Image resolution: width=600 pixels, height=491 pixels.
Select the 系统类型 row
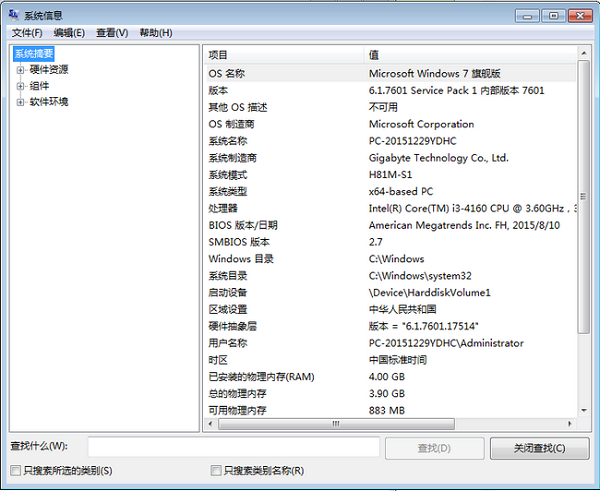(x=391, y=191)
